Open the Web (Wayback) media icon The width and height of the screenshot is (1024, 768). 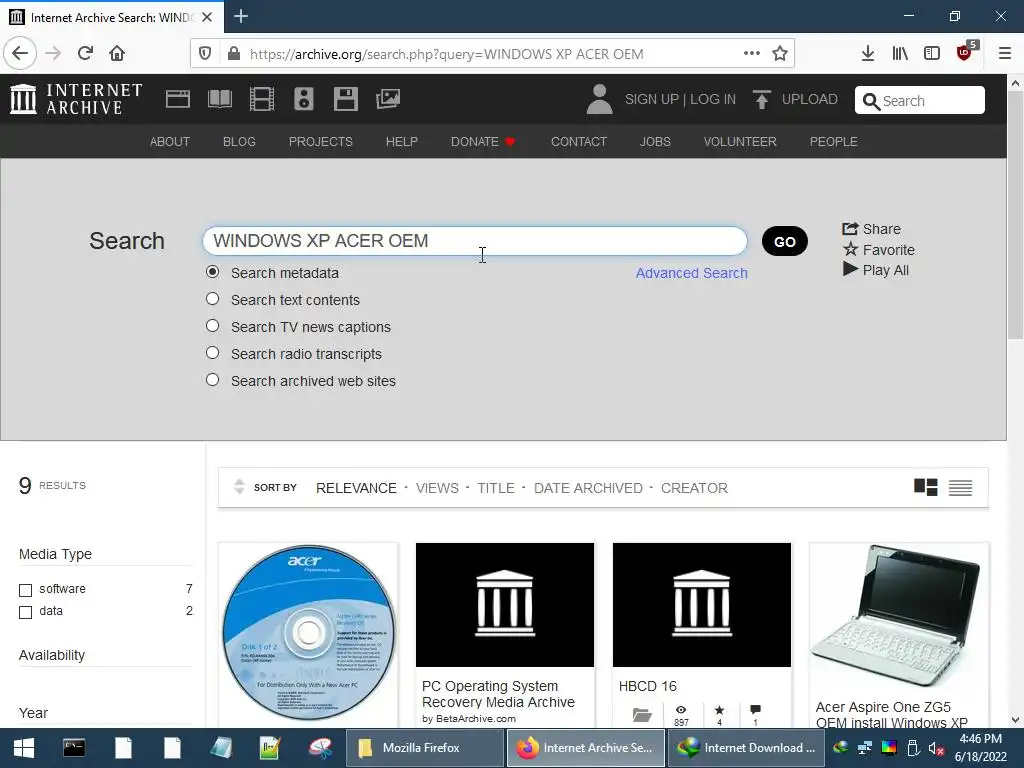(x=178, y=99)
